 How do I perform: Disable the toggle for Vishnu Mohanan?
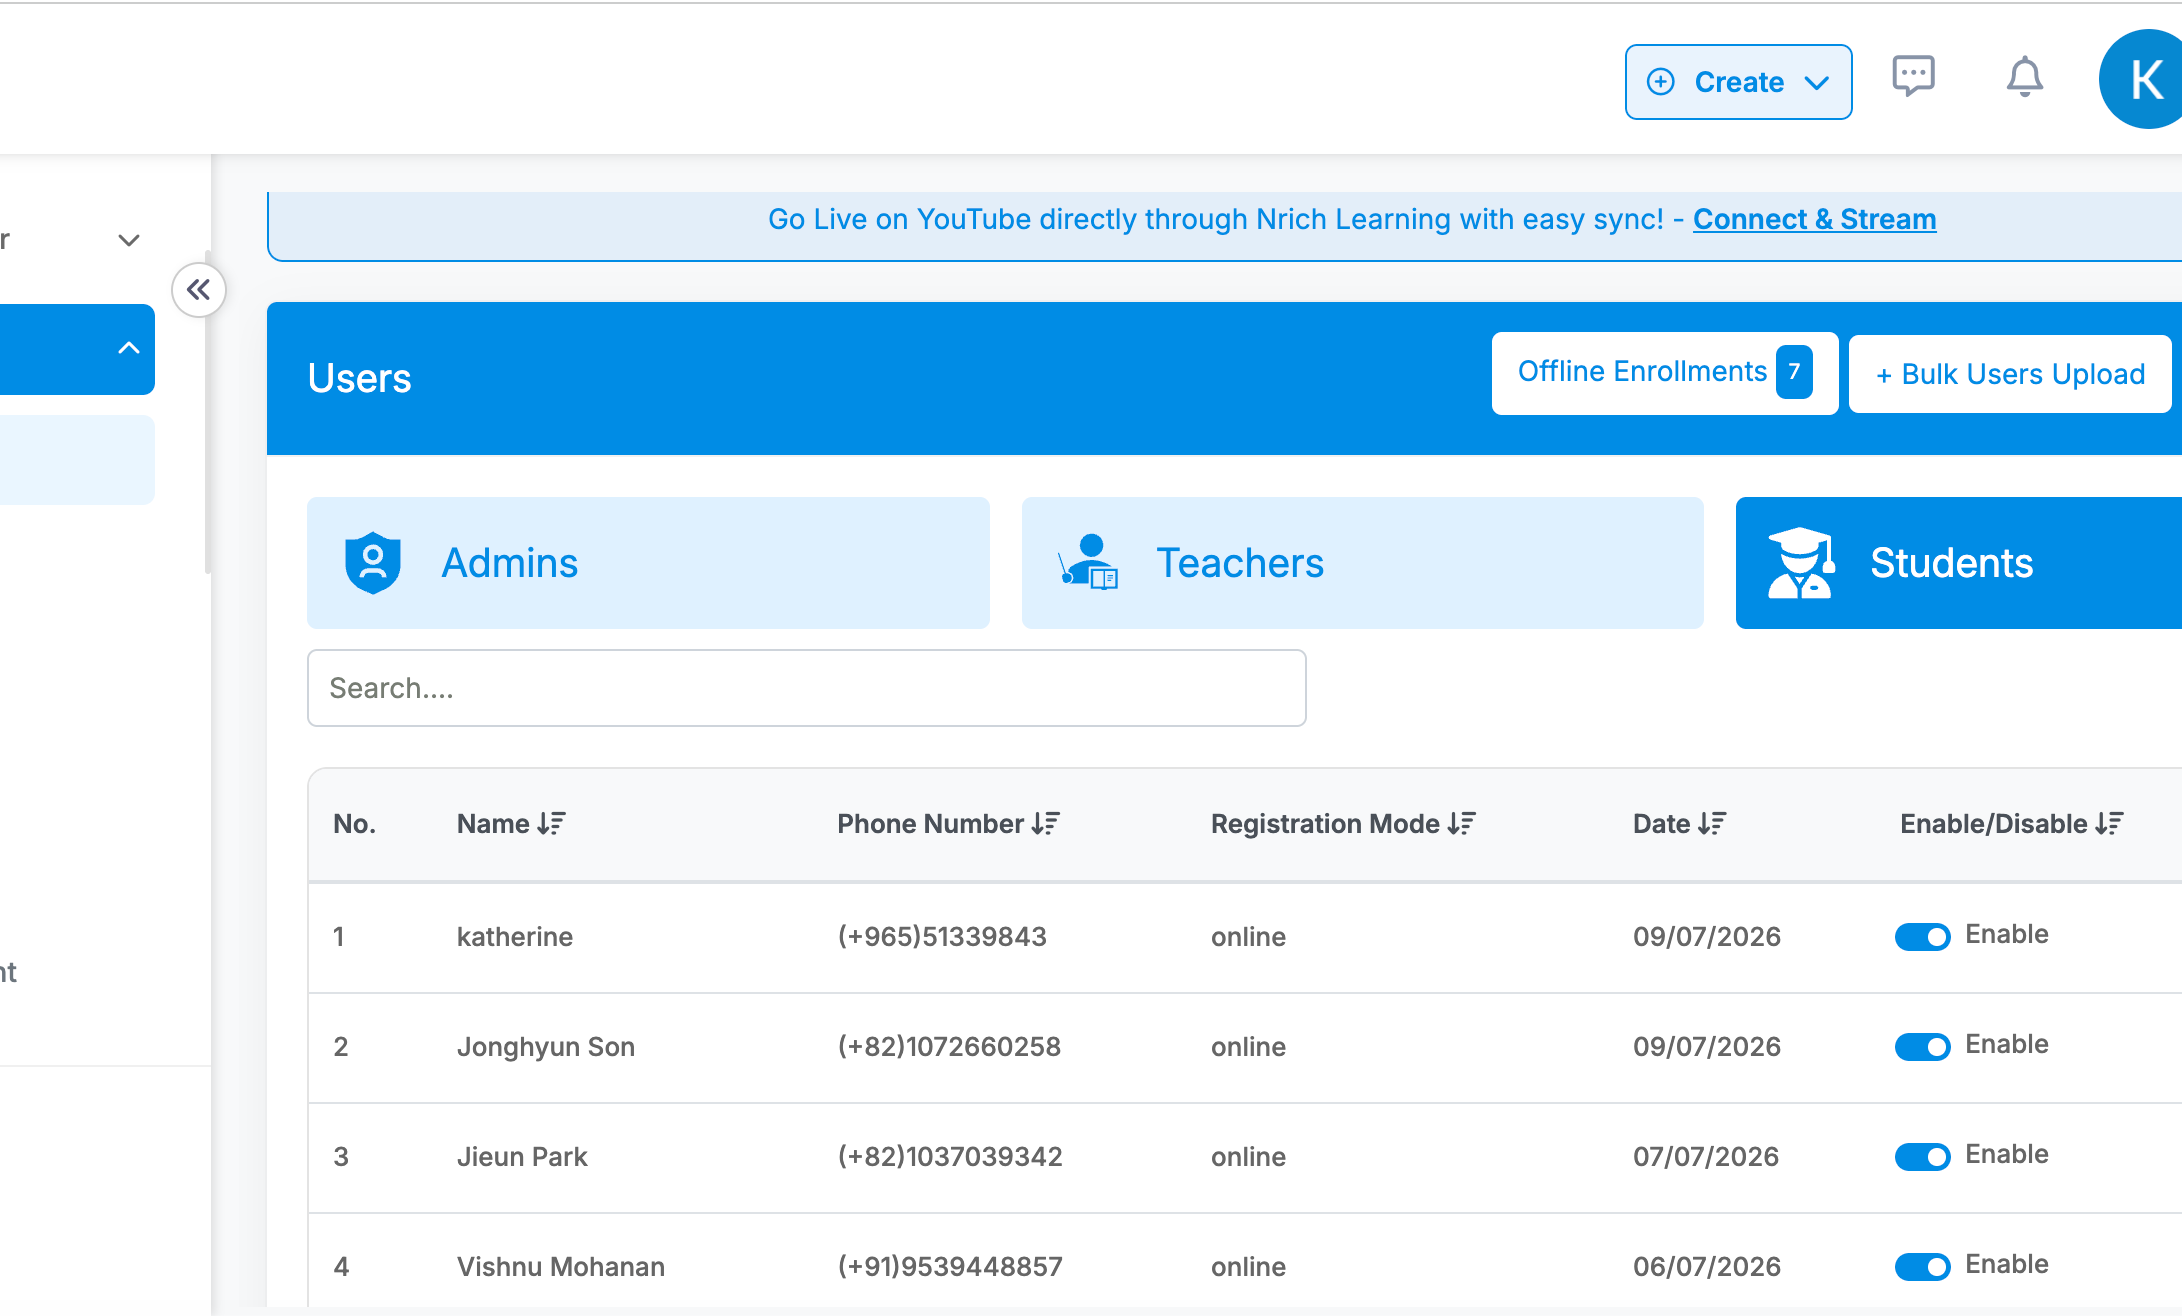point(1922,1266)
